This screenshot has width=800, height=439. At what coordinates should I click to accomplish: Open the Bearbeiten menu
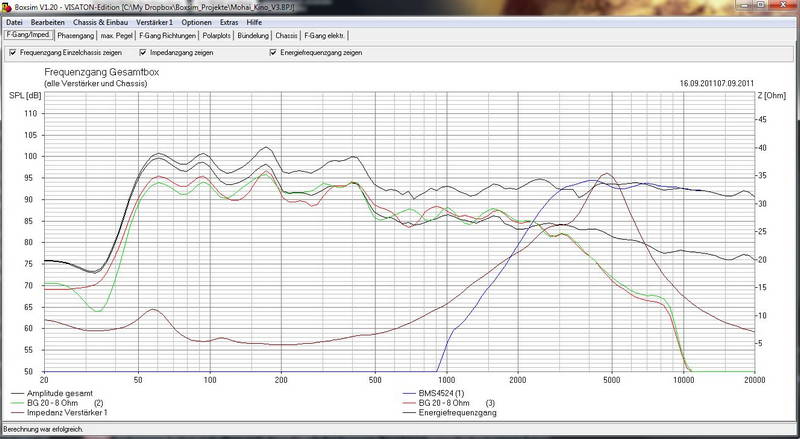click(x=47, y=20)
